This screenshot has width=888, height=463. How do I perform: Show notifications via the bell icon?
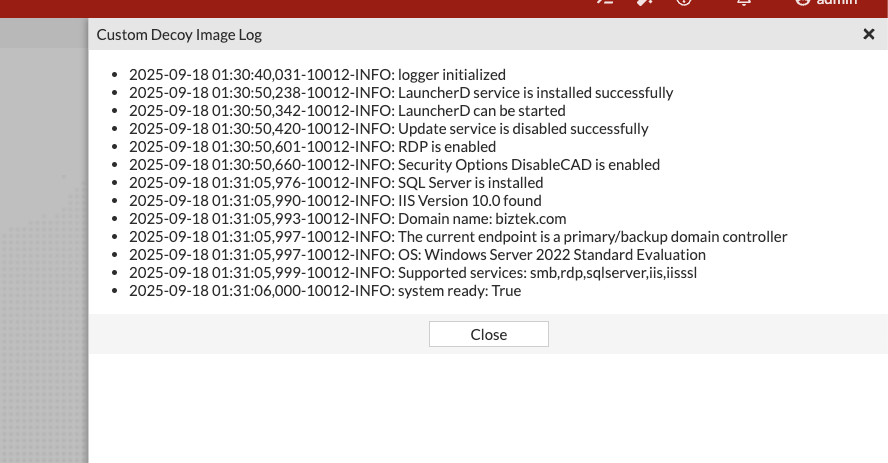click(x=744, y=3)
